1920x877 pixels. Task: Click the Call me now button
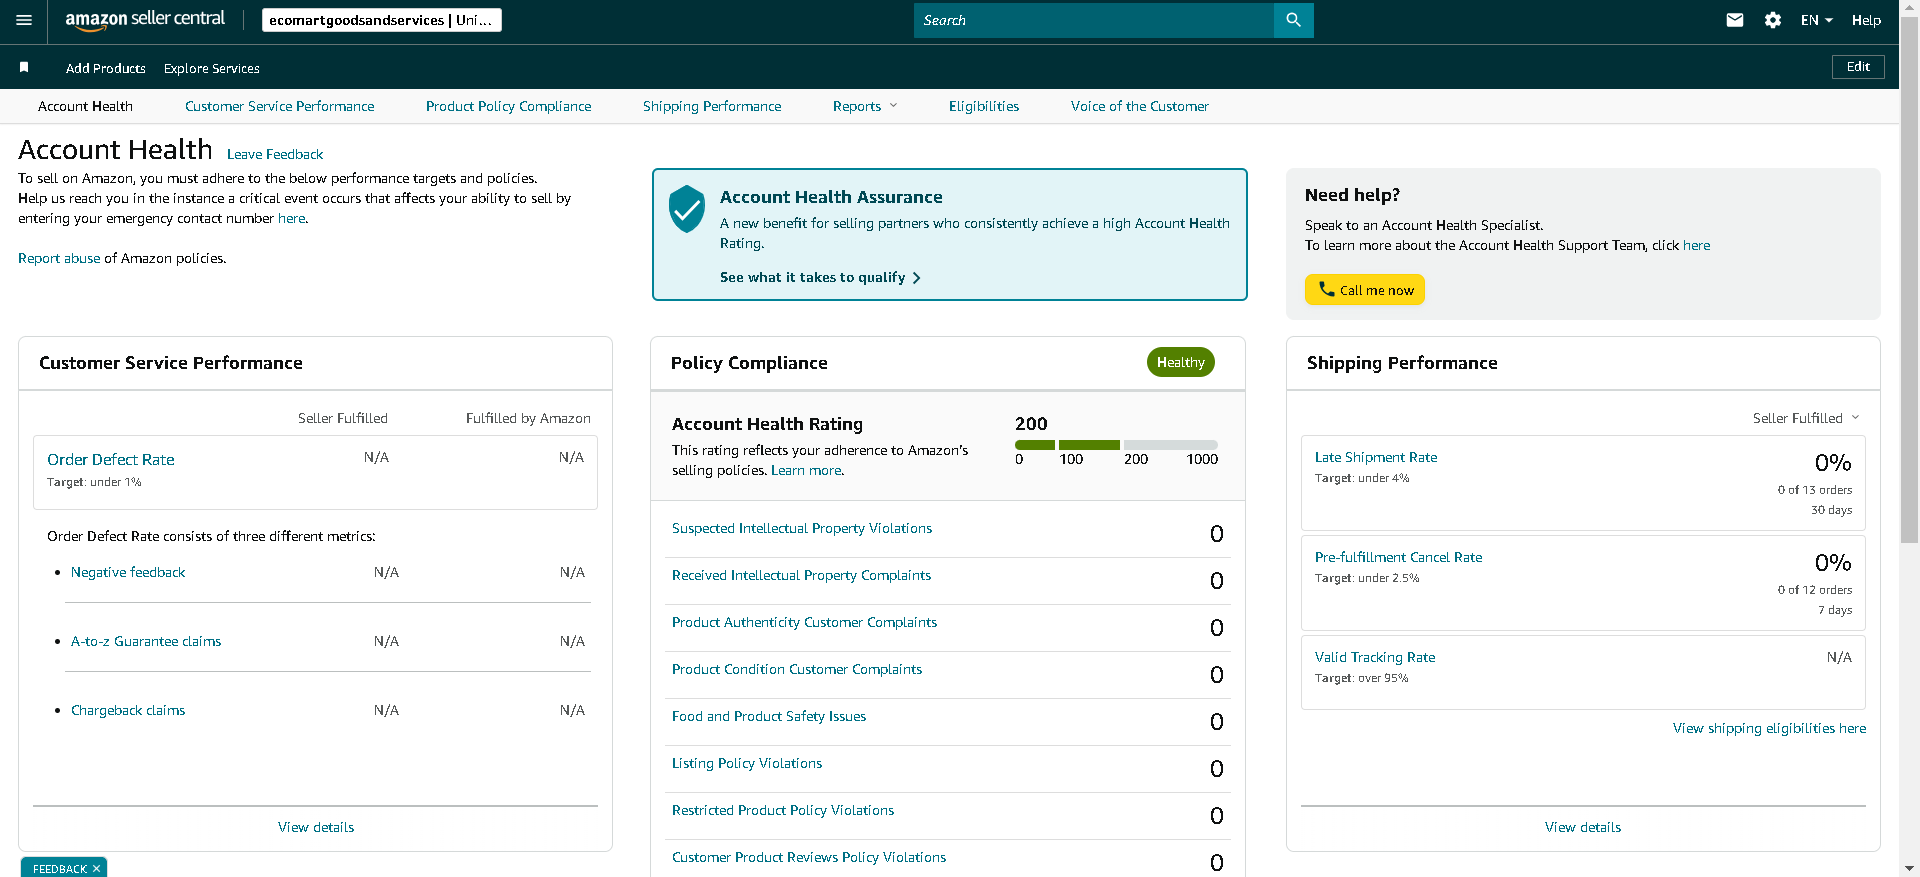[1365, 290]
